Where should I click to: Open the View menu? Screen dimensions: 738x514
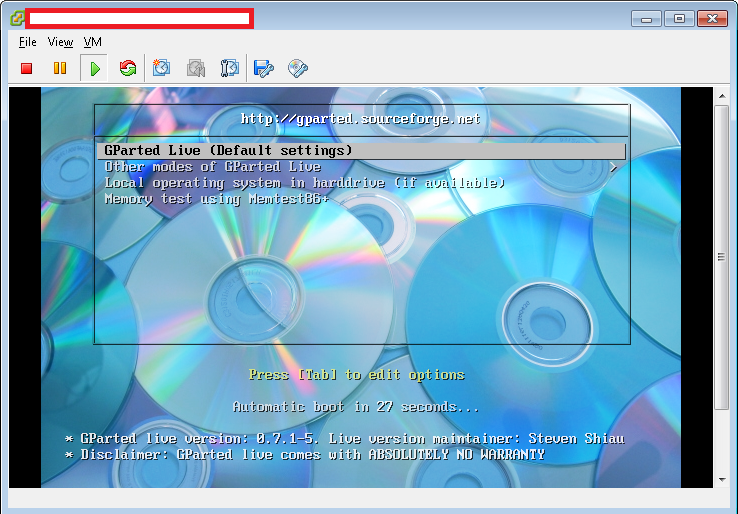point(60,42)
